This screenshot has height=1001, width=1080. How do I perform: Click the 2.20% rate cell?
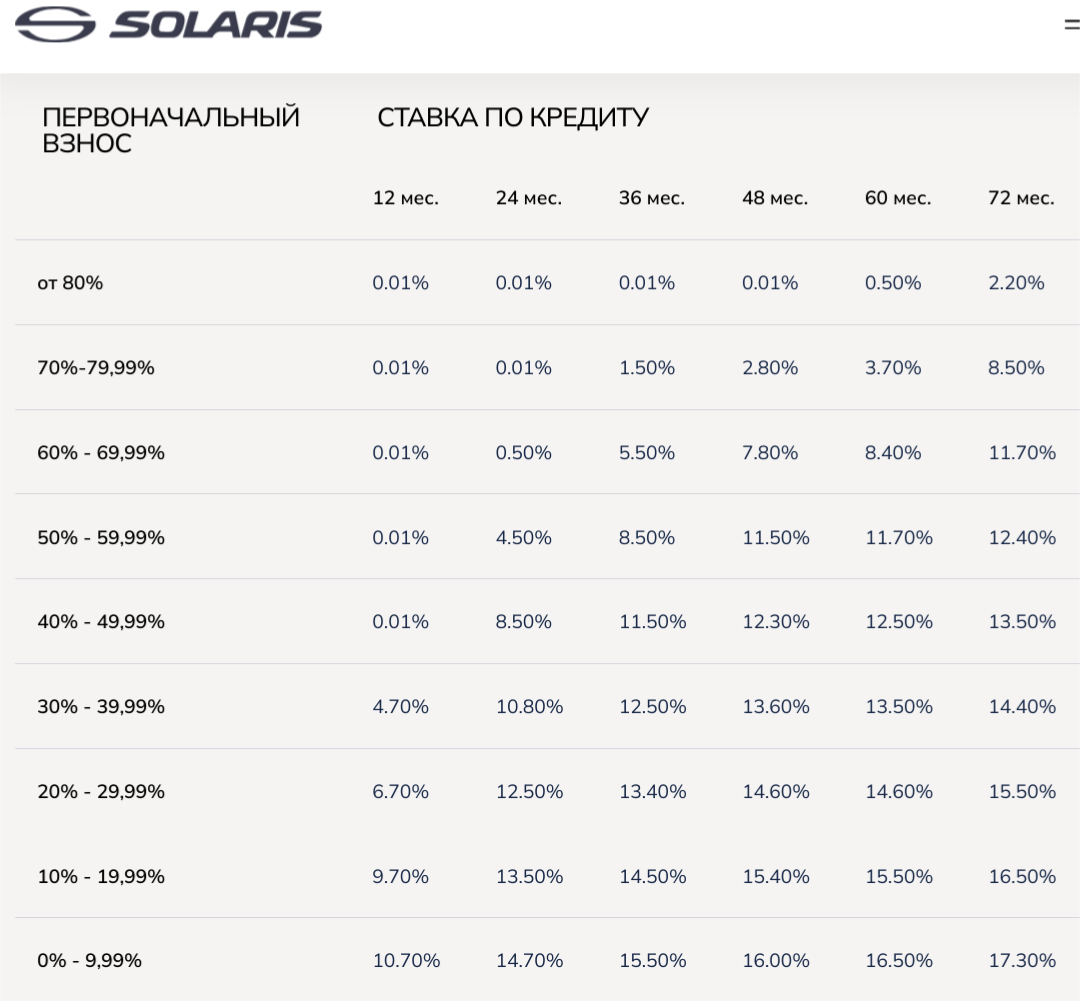coord(1016,283)
